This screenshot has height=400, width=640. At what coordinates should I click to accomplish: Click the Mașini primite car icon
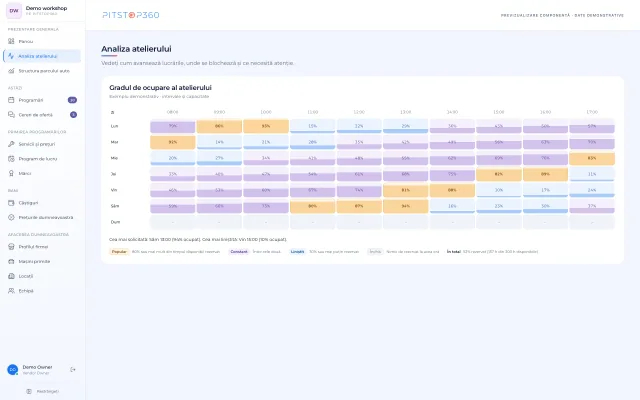click(11, 262)
